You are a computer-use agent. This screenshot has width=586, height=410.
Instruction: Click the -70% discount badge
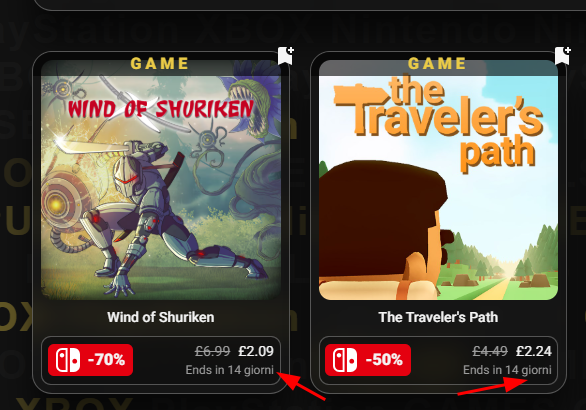90,360
